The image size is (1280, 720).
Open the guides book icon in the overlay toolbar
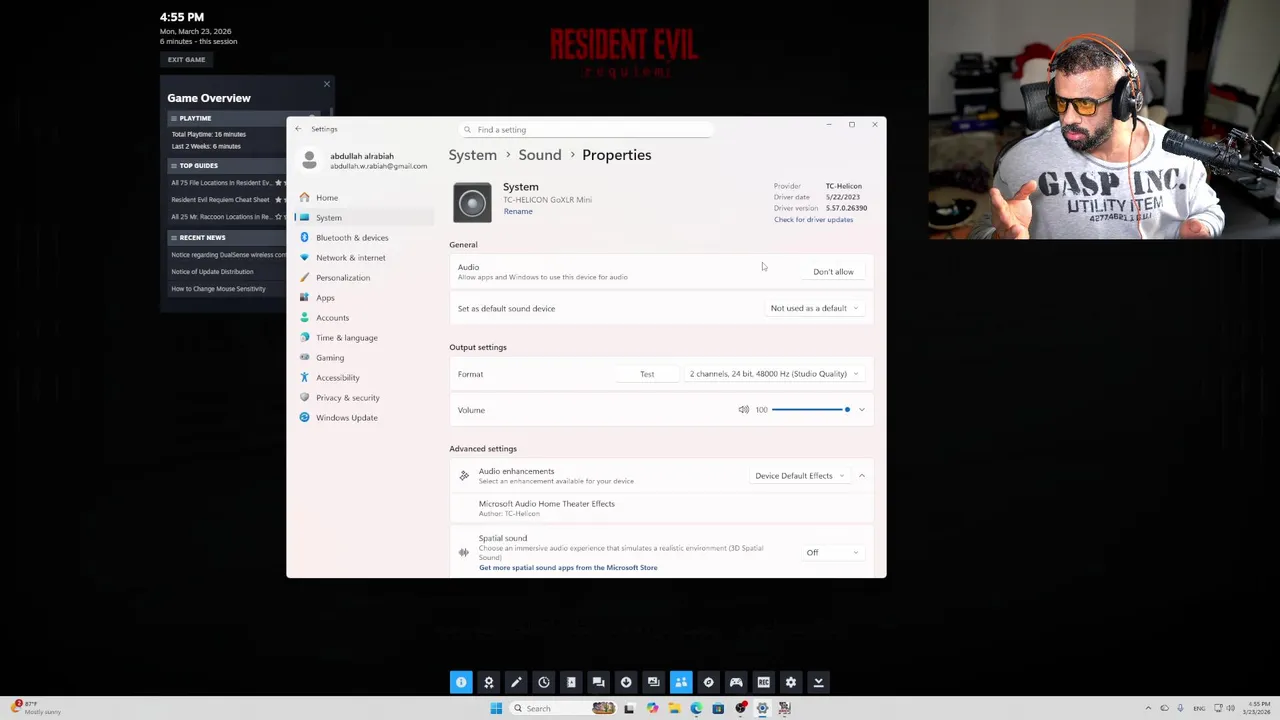[x=571, y=682]
